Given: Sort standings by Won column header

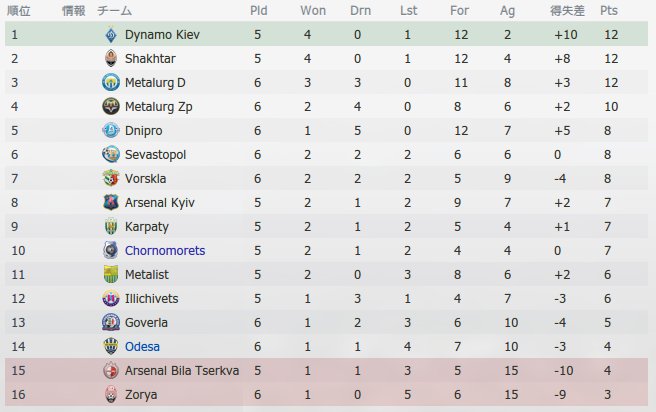Looking at the screenshot, I should (313, 10).
